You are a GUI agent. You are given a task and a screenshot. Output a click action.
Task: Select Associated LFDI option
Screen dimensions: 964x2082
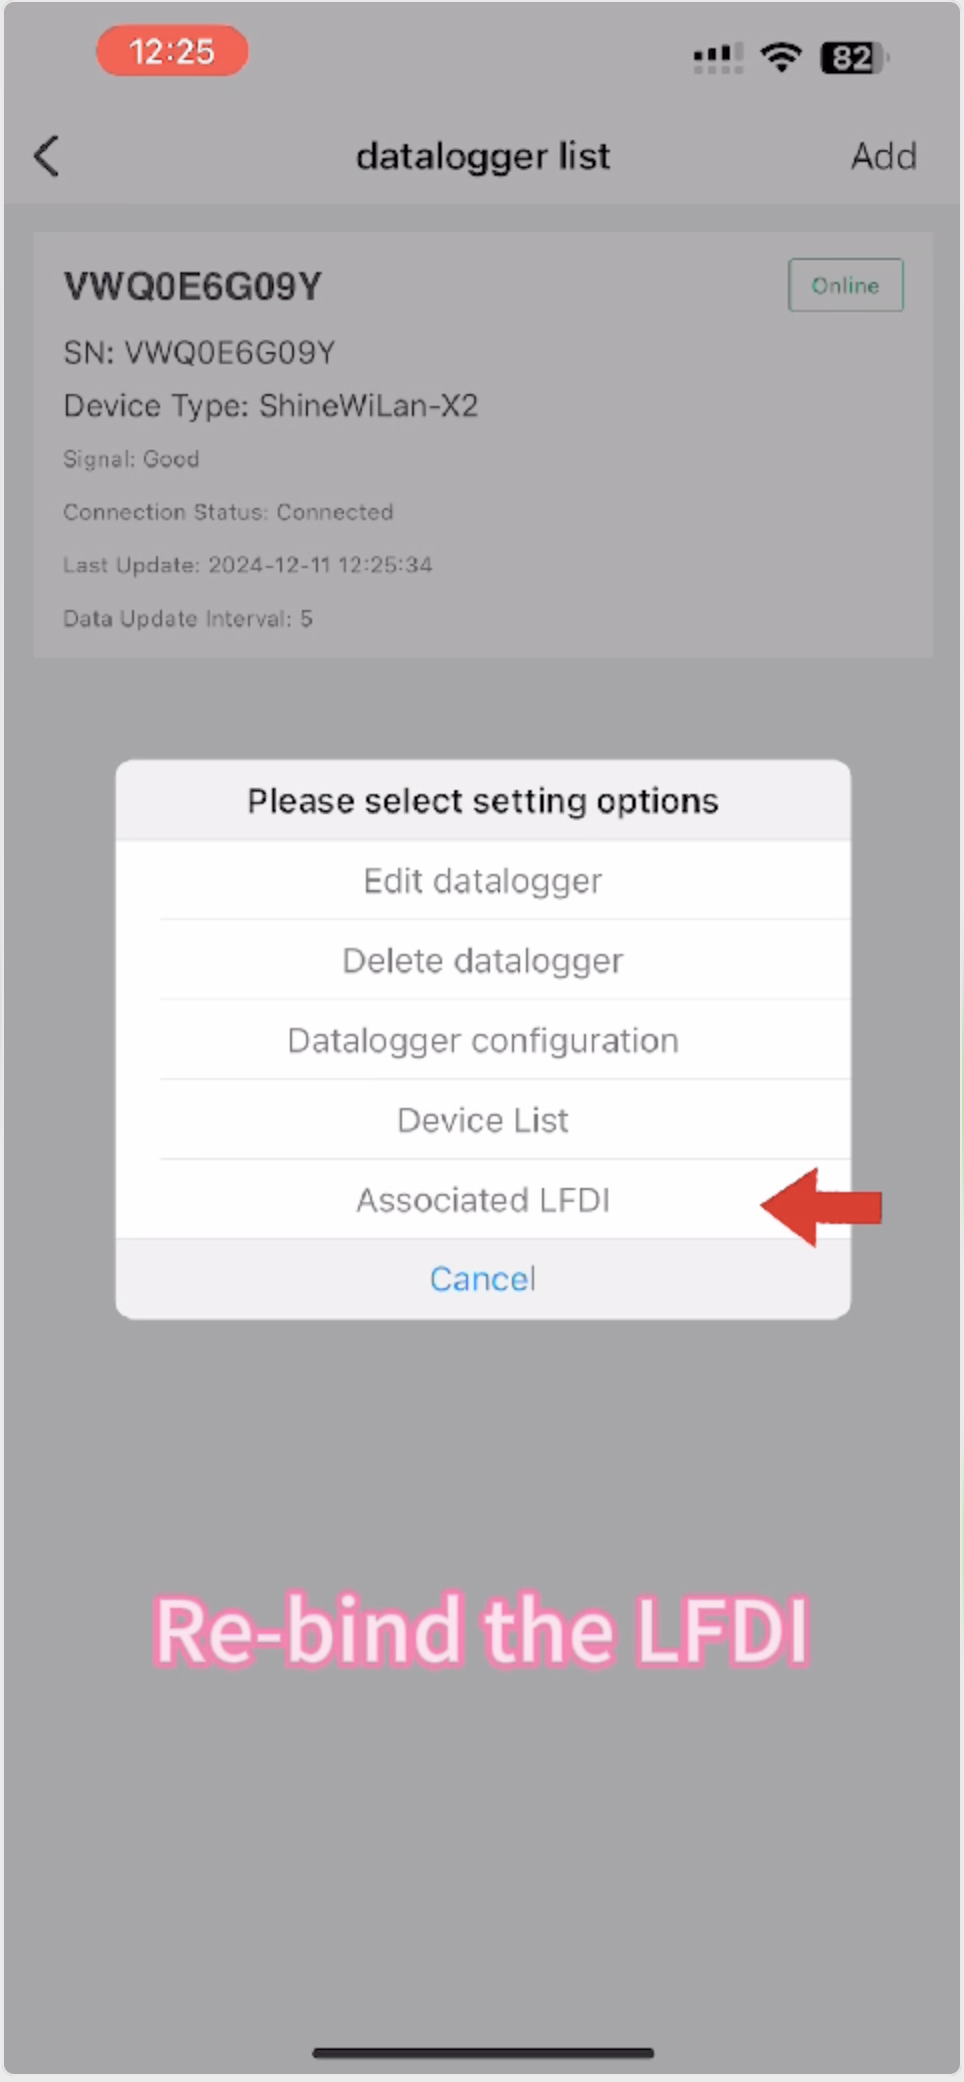(x=483, y=1200)
